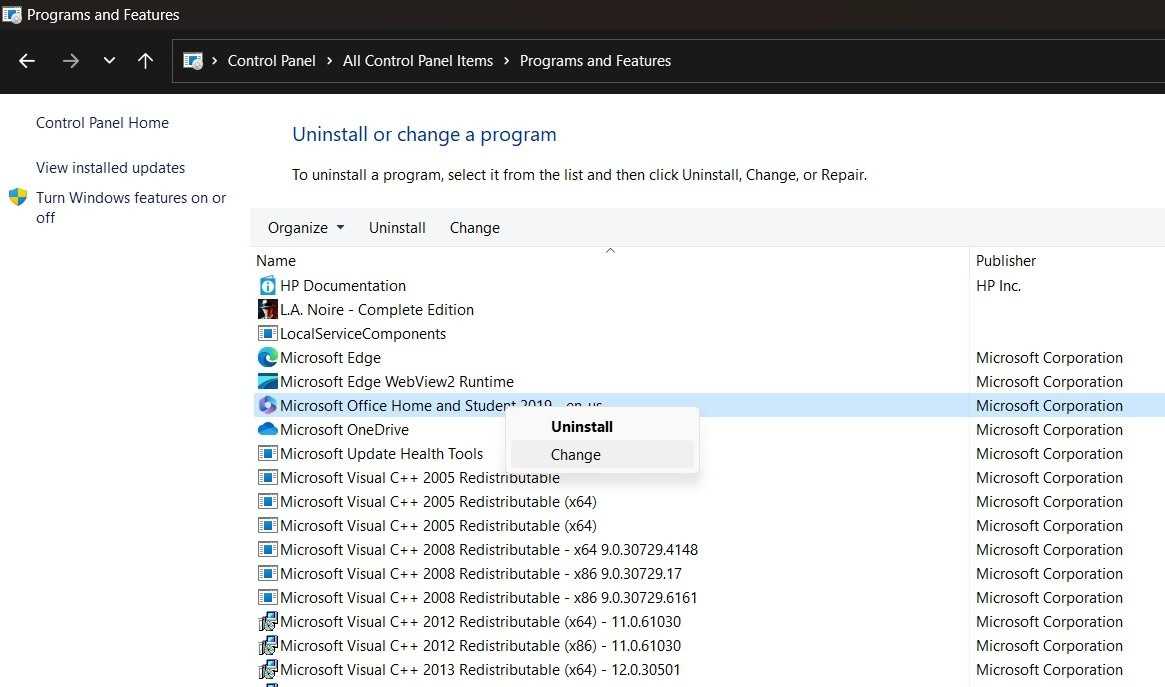
Task: Select L.A. Noire - Complete Edition entry
Action: coord(377,310)
